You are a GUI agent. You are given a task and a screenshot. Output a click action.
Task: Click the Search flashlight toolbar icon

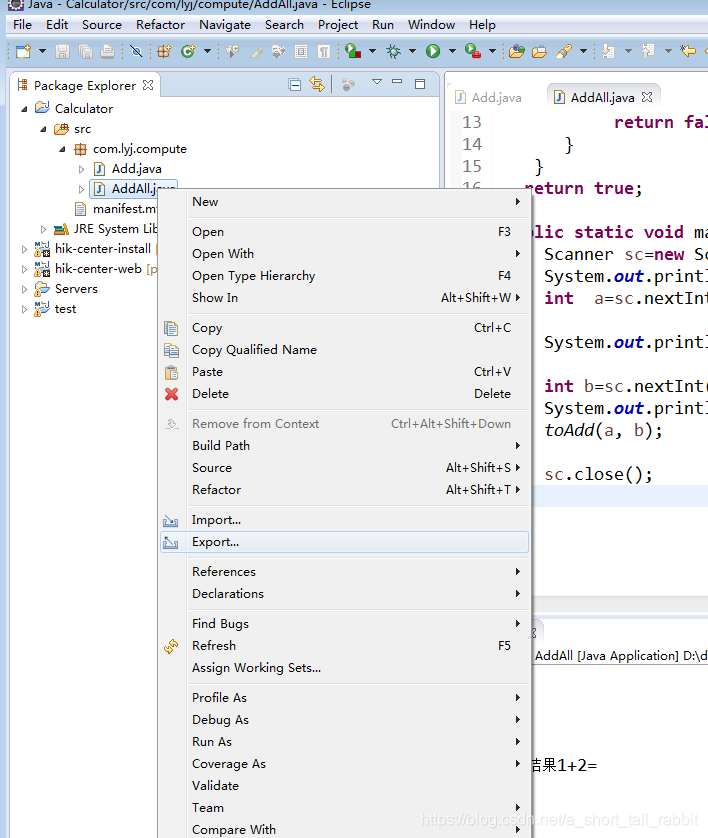[564, 51]
